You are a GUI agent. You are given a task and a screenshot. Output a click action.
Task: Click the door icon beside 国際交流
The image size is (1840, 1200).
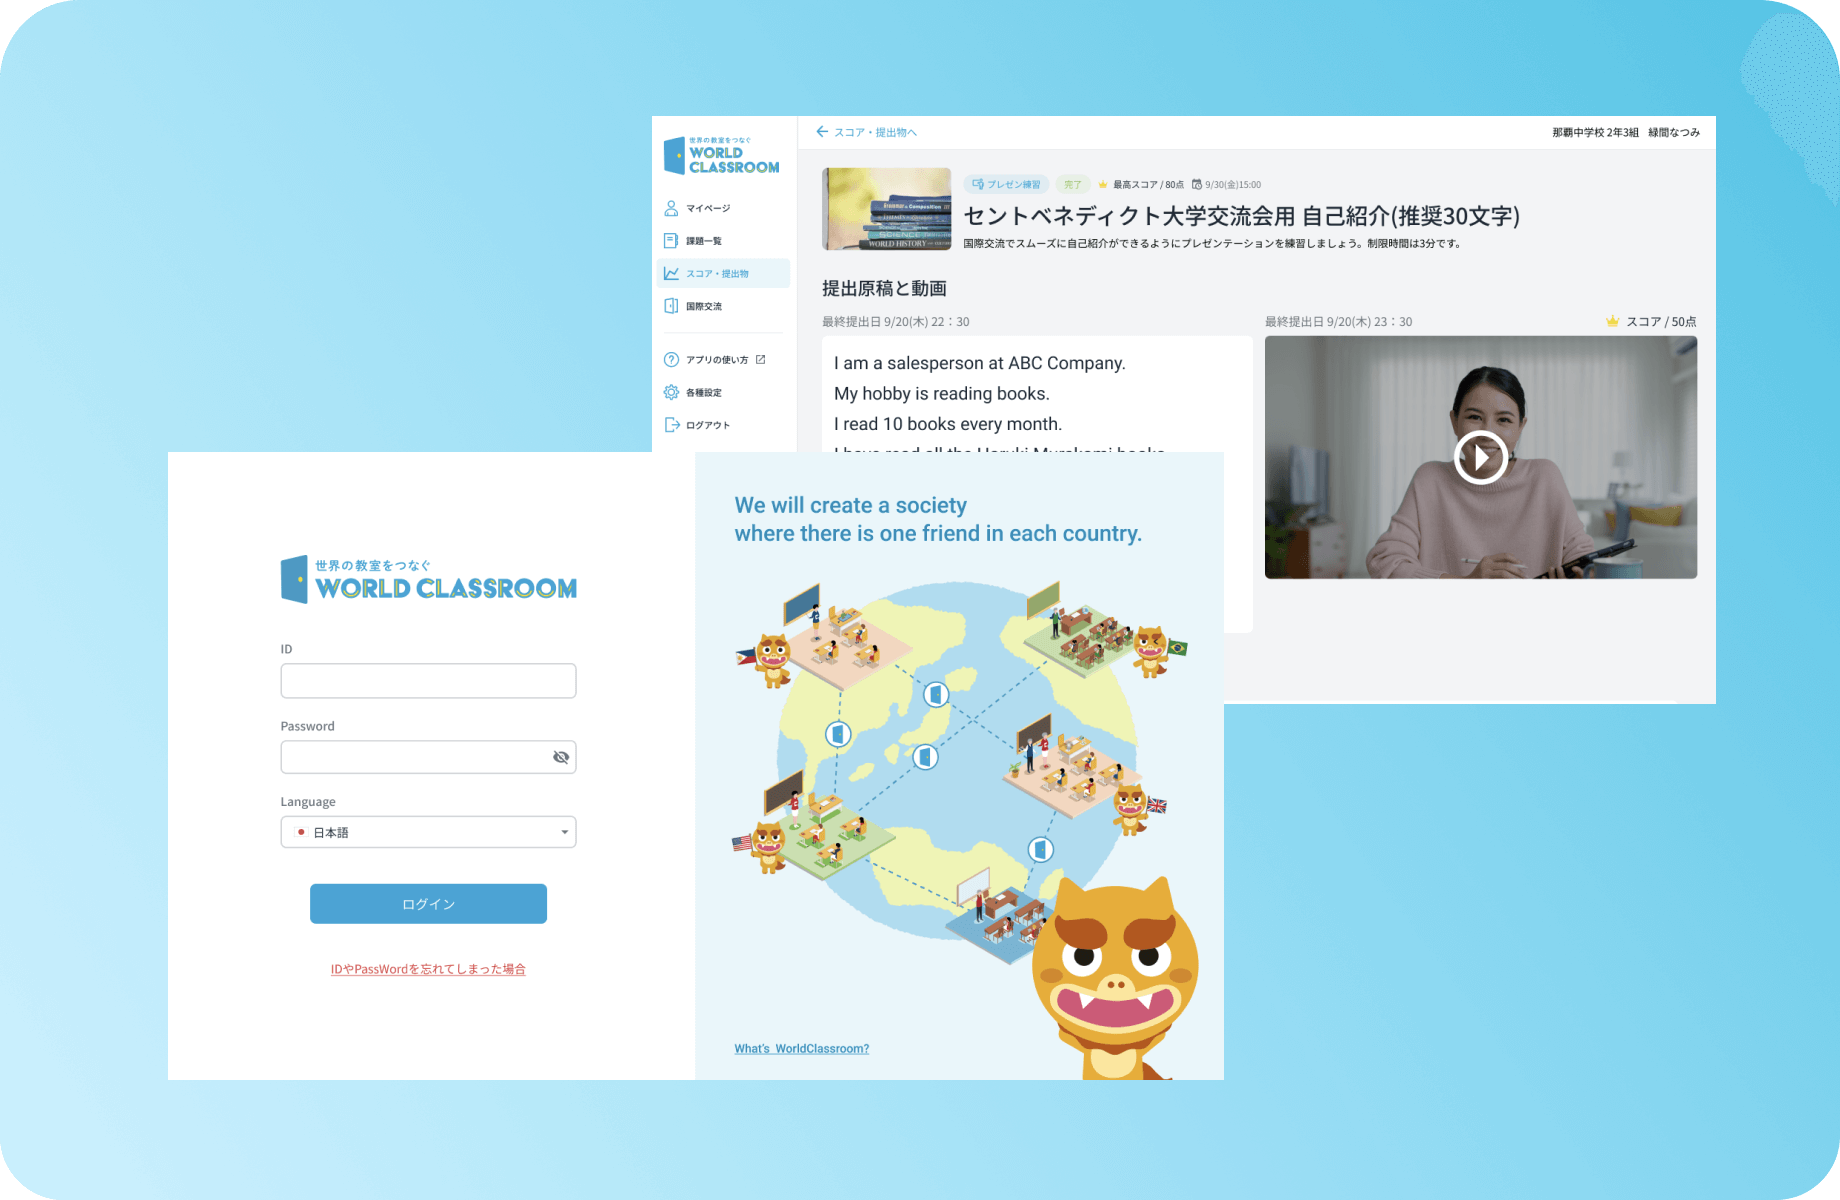pyautogui.click(x=671, y=306)
